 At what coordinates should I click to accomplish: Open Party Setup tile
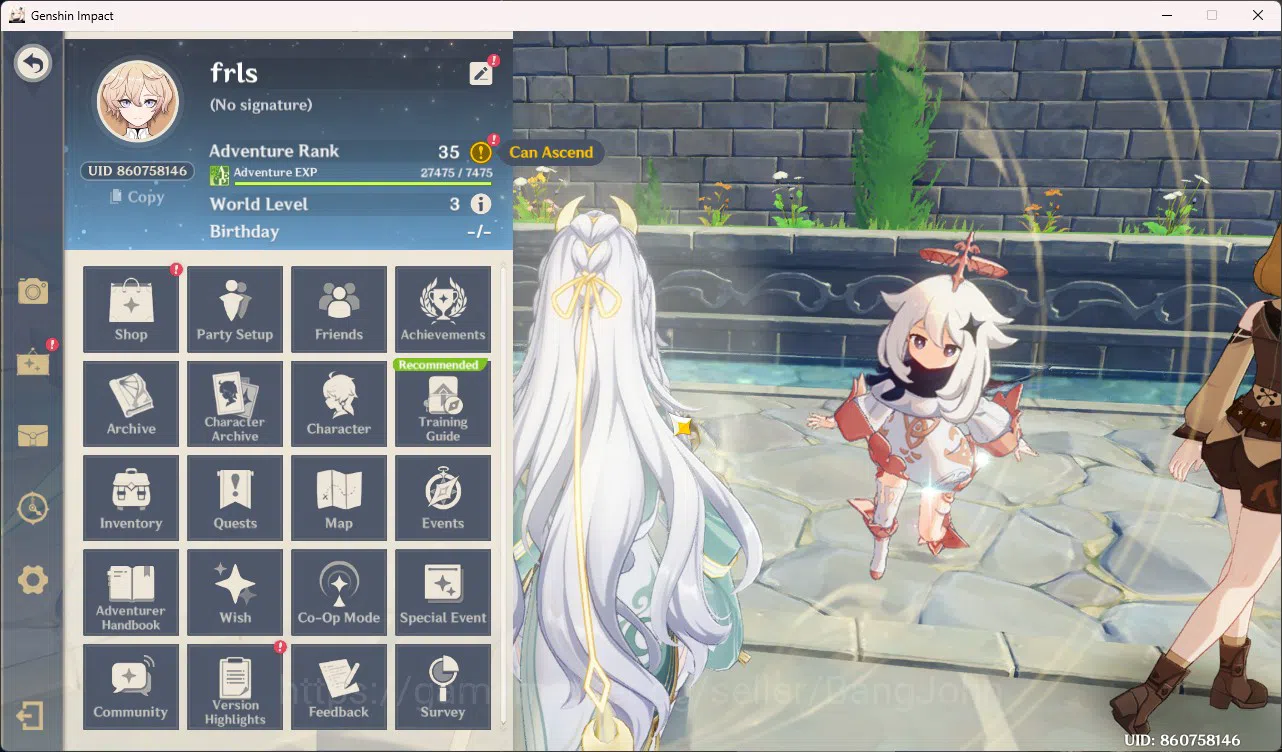pyautogui.click(x=235, y=309)
